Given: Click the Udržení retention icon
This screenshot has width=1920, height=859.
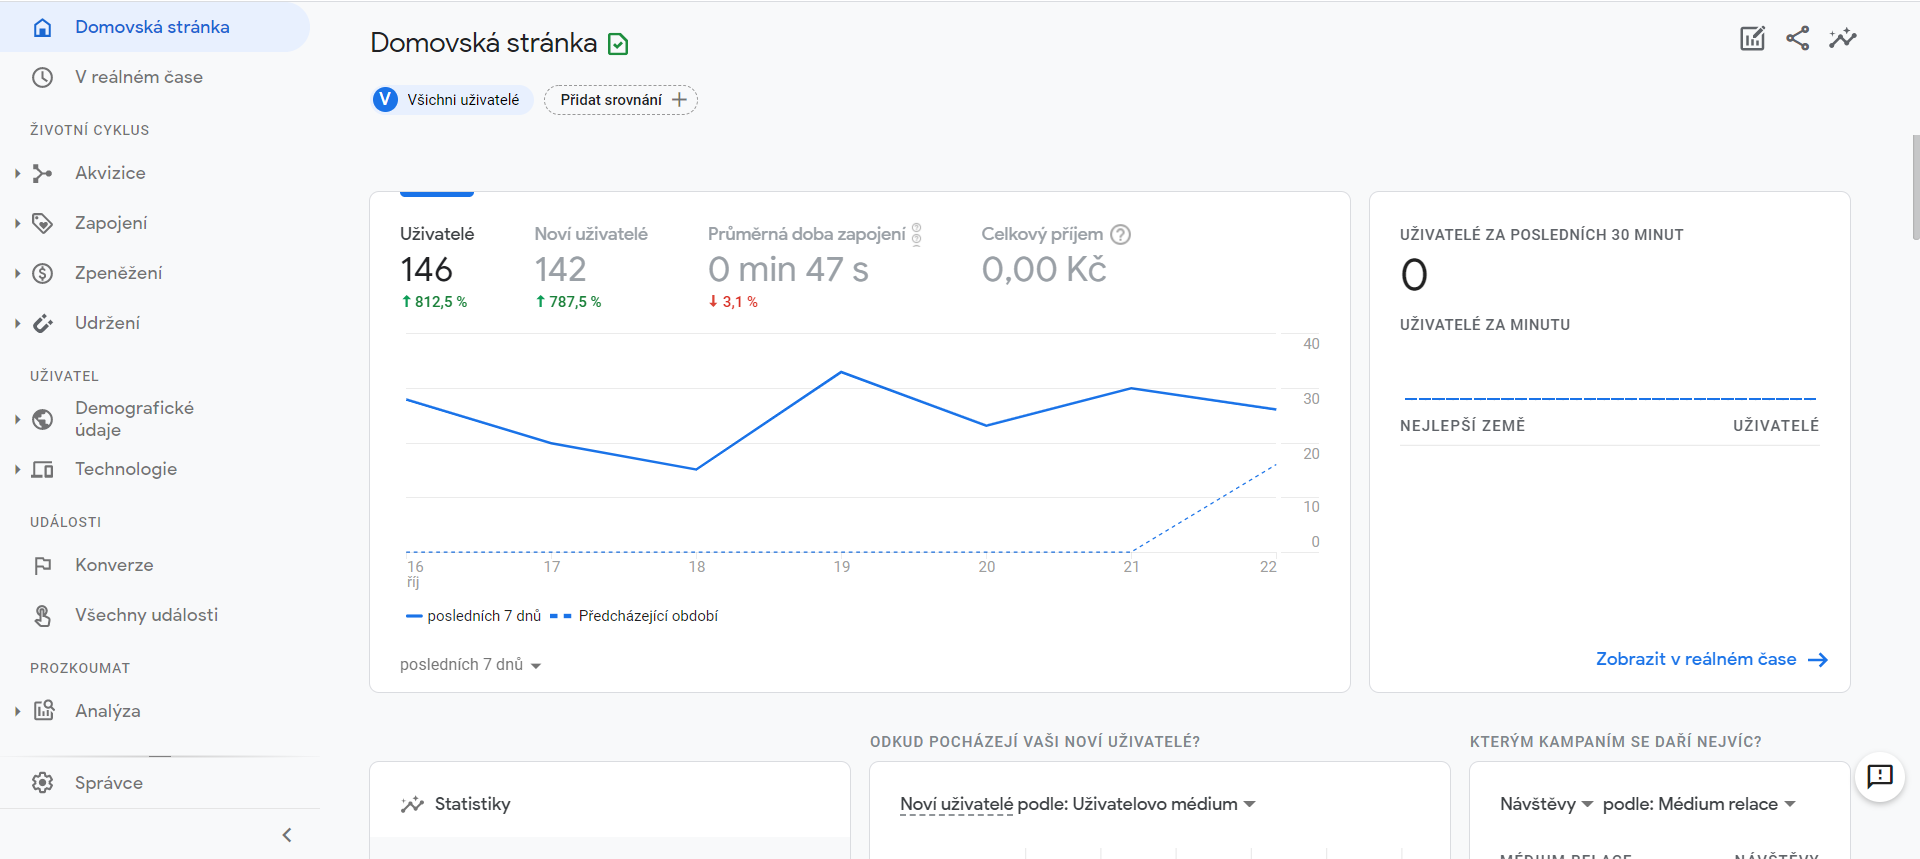Looking at the screenshot, I should pos(42,323).
